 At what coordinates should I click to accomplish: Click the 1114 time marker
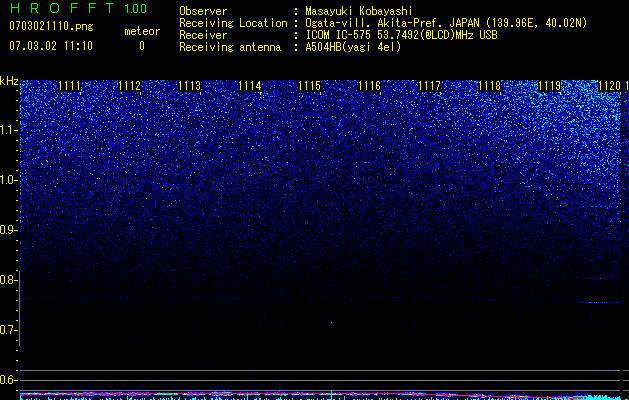[x=250, y=86]
